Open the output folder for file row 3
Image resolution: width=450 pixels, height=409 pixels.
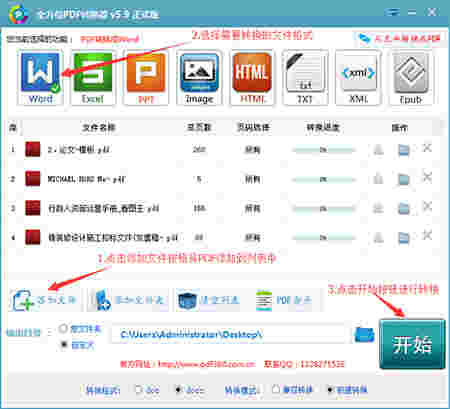point(404,209)
